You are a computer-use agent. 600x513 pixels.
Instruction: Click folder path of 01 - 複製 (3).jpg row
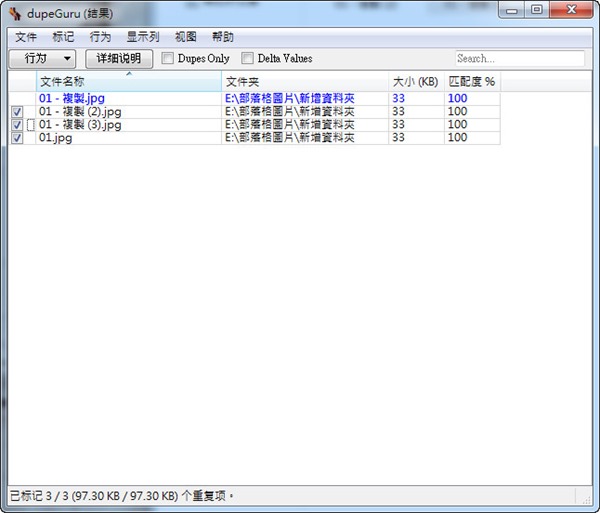click(290, 125)
